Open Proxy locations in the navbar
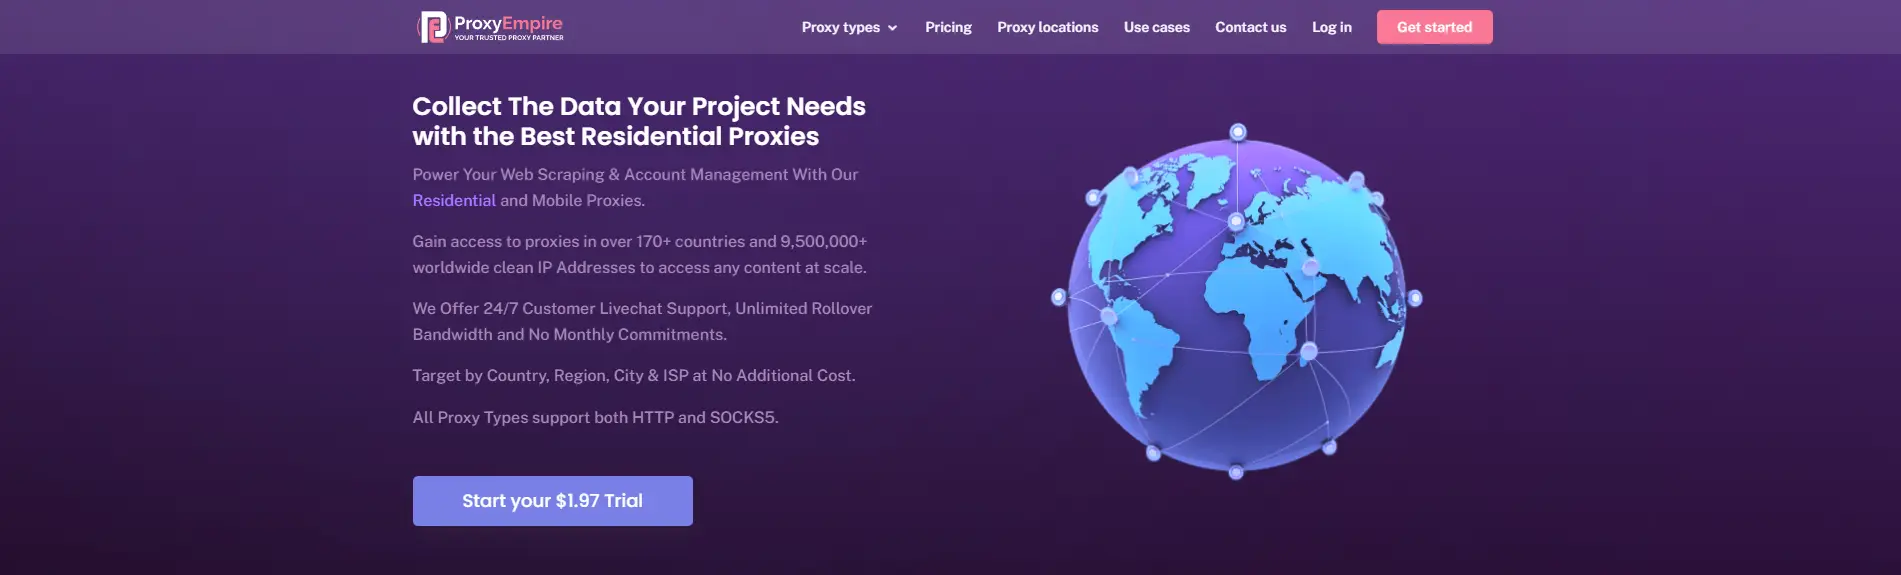This screenshot has height=575, width=1901. click(1047, 27)
